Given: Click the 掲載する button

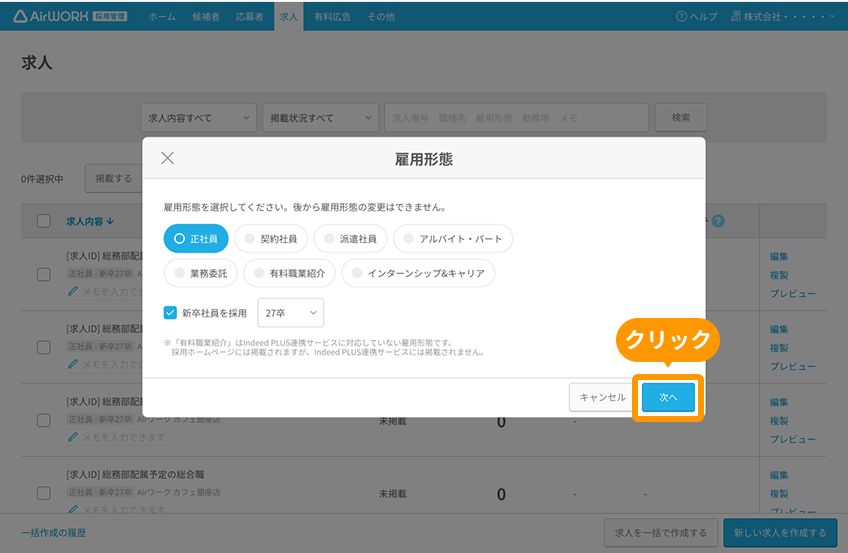Looking at the screenshot, I should click(114, 178).
